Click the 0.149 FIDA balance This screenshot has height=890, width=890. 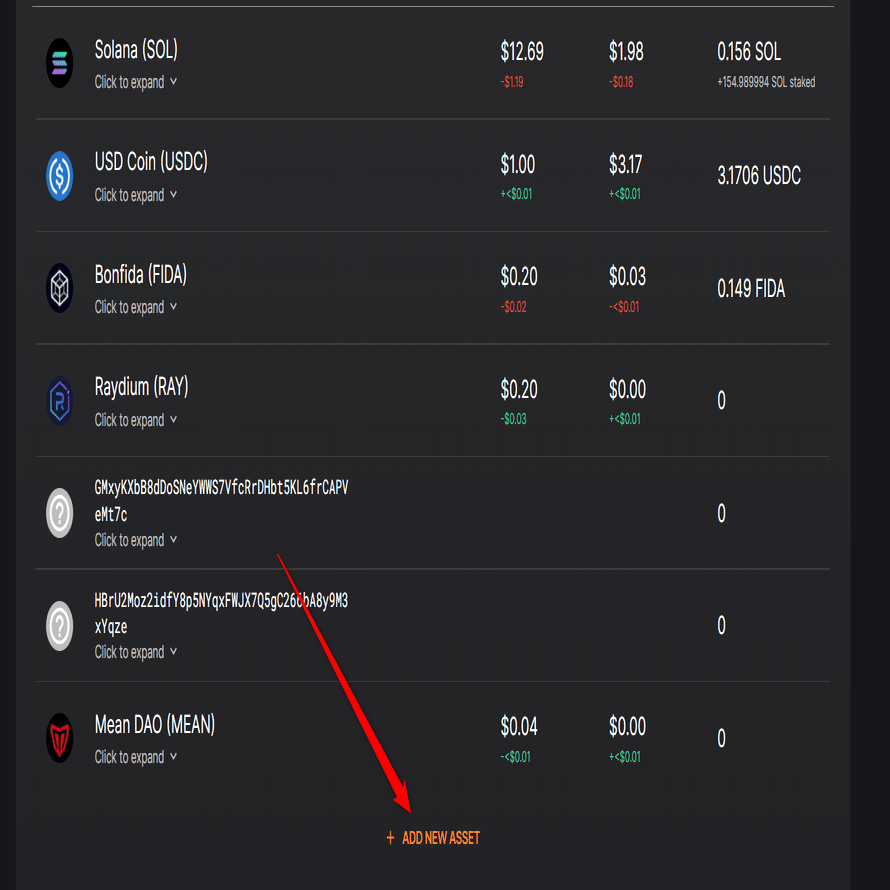coord(751,290)
